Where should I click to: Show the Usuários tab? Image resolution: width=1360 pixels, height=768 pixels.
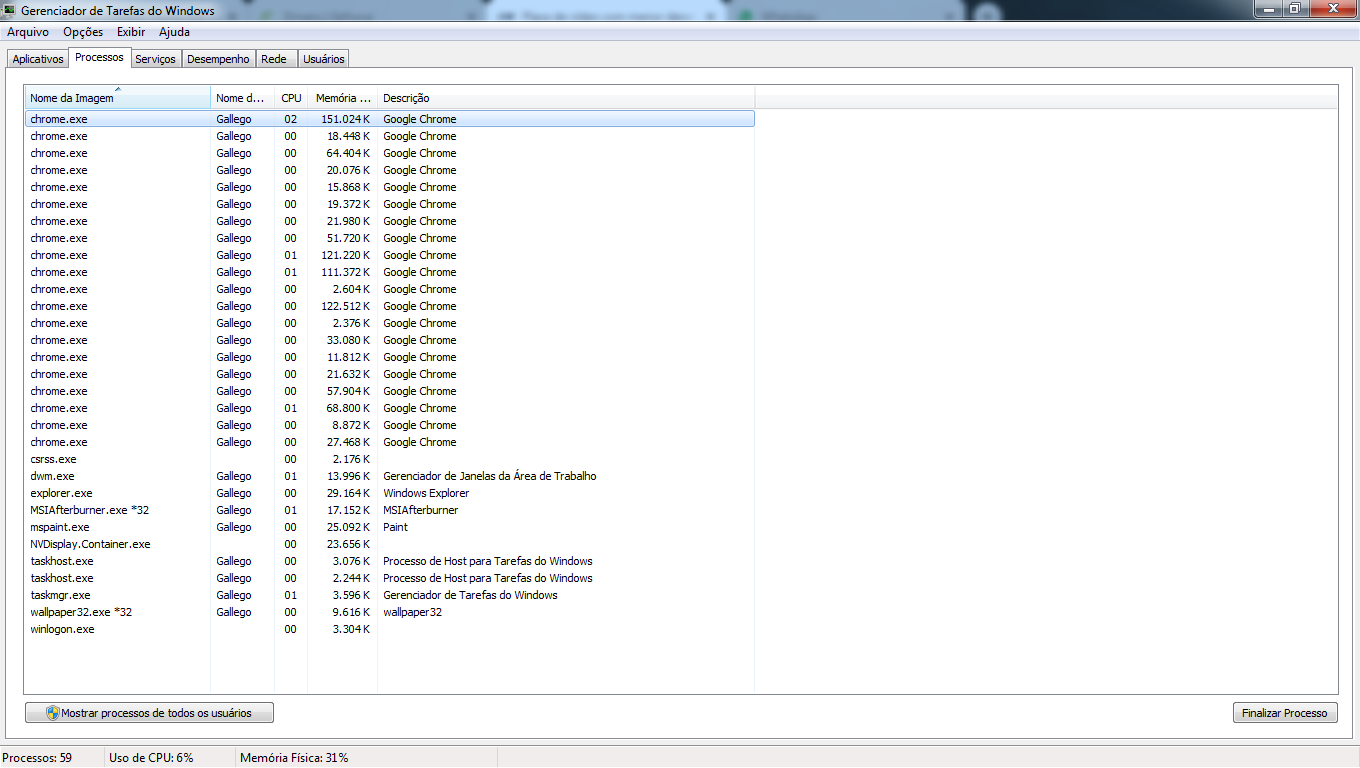[x=323, y=59]
